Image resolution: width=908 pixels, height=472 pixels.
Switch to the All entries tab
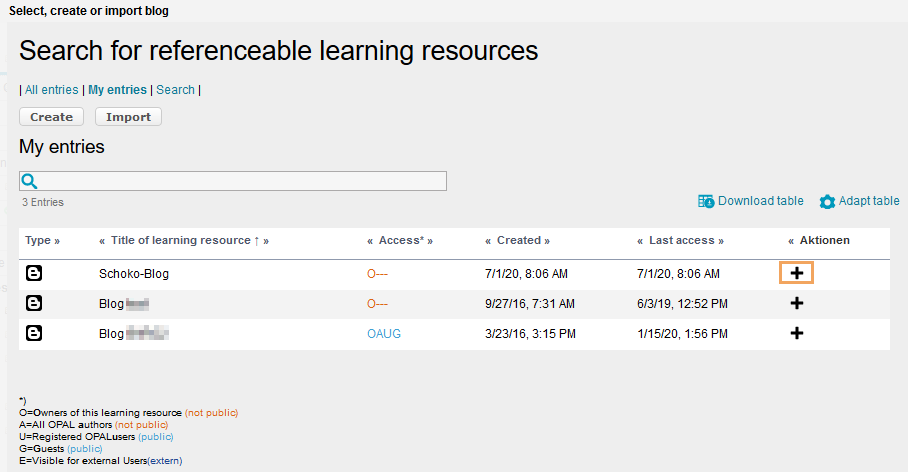[x=52, y=90]
